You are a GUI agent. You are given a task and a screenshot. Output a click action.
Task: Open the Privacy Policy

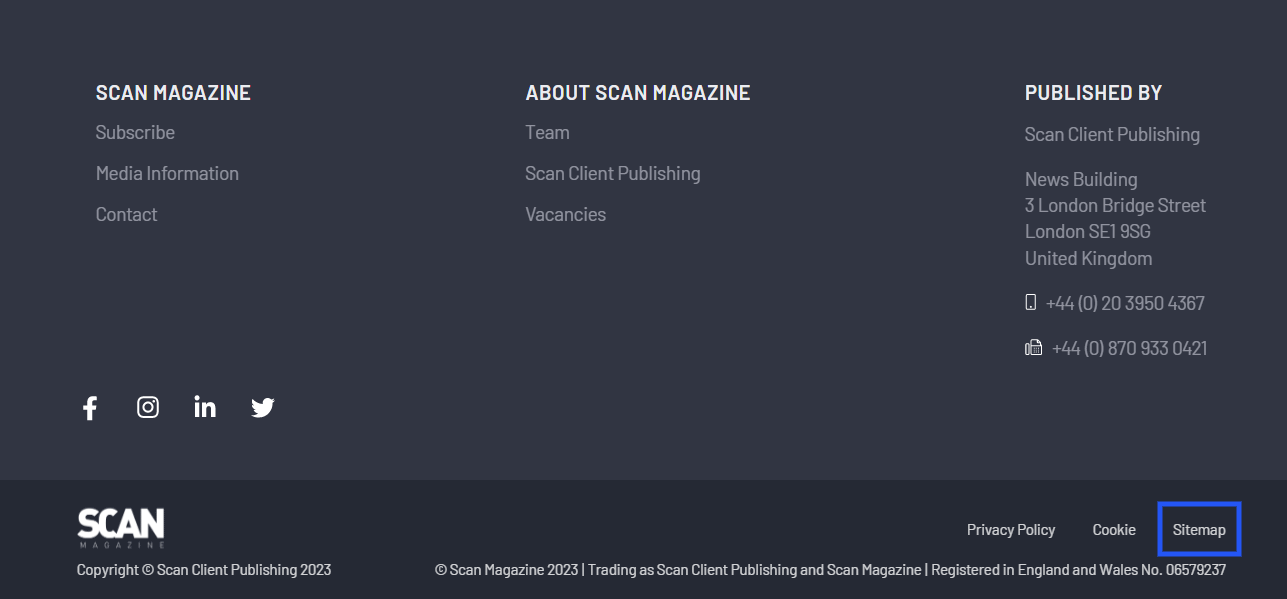coord(1010,529)
